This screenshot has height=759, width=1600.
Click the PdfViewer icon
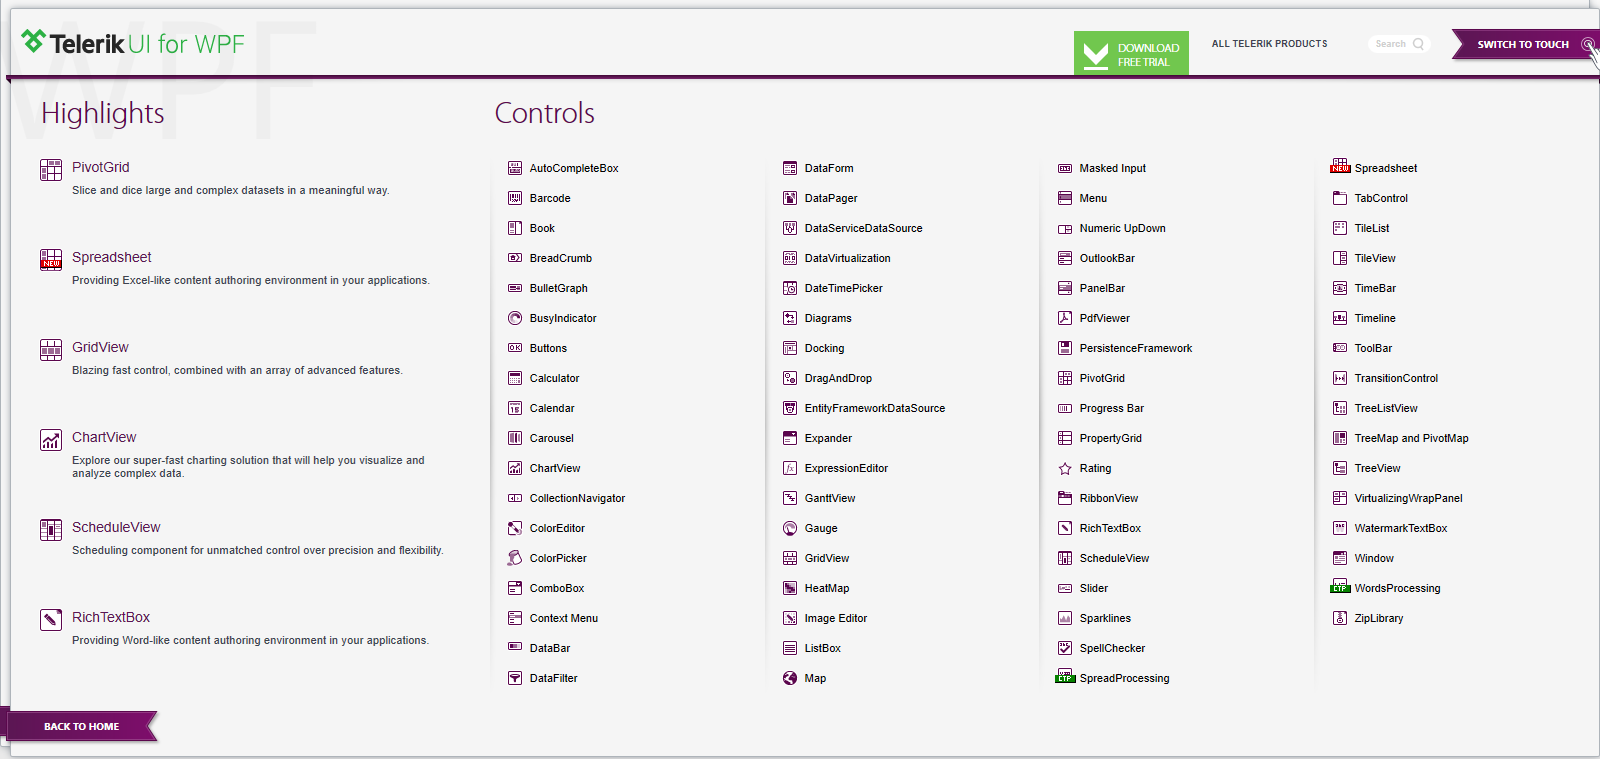1065,318
